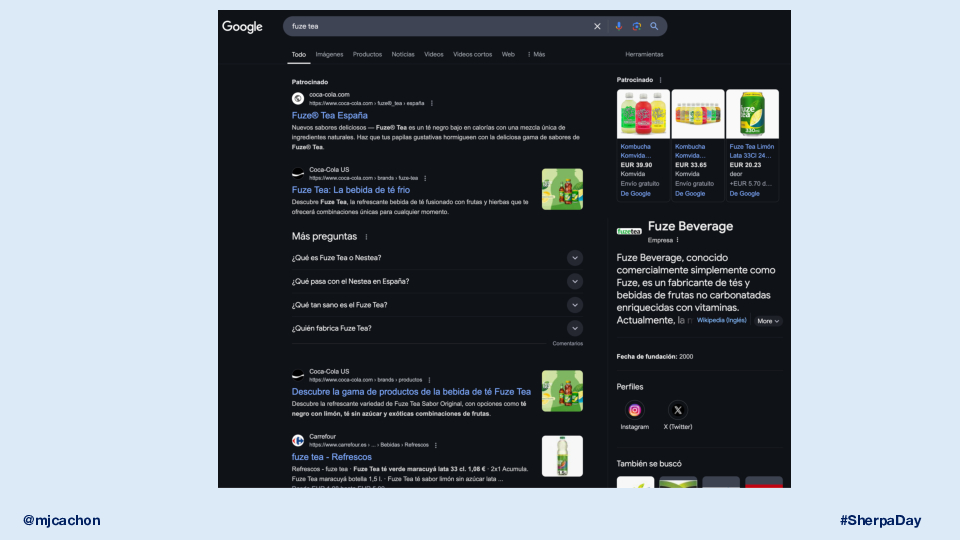Expand description with More button

point(768,321)
